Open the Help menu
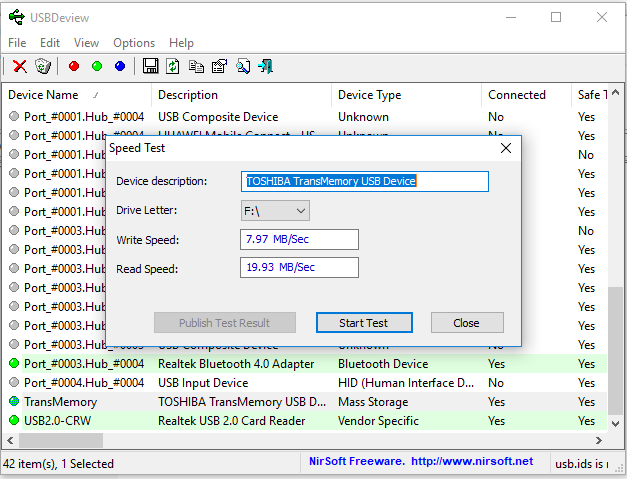Viewport: 627px width, 479px height. 181,43
